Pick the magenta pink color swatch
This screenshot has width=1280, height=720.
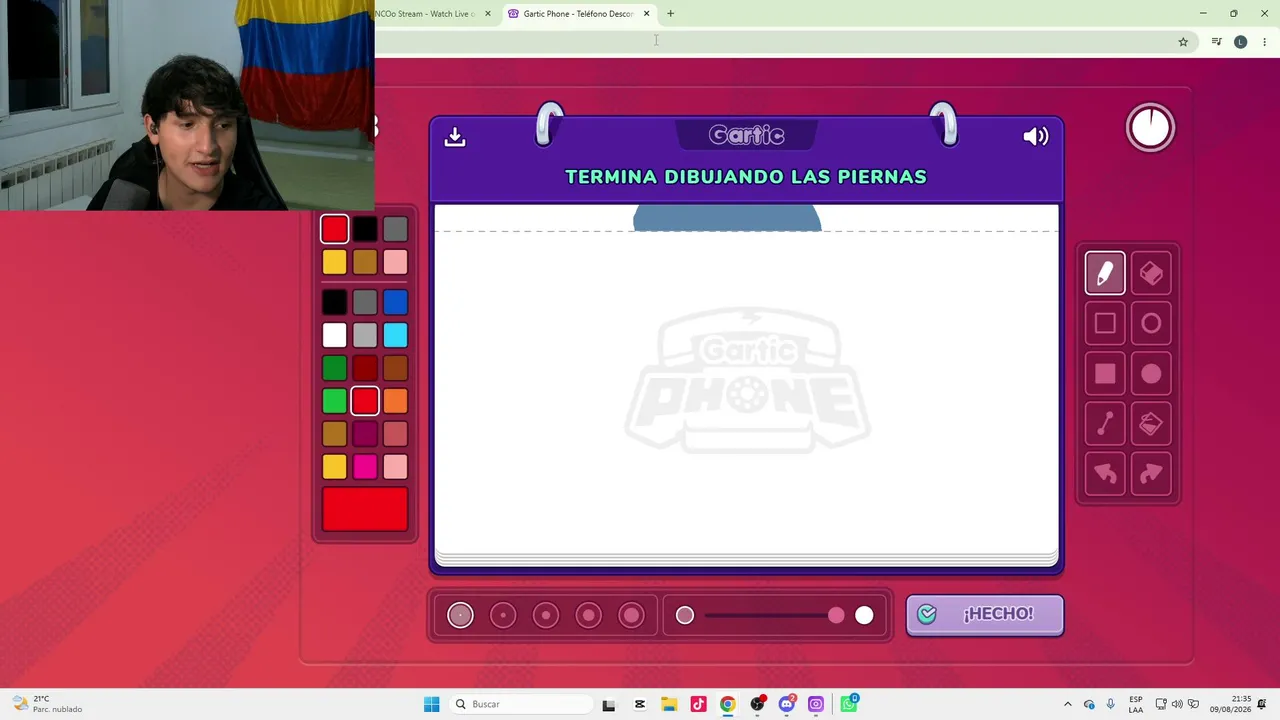[x=365, y=467]
